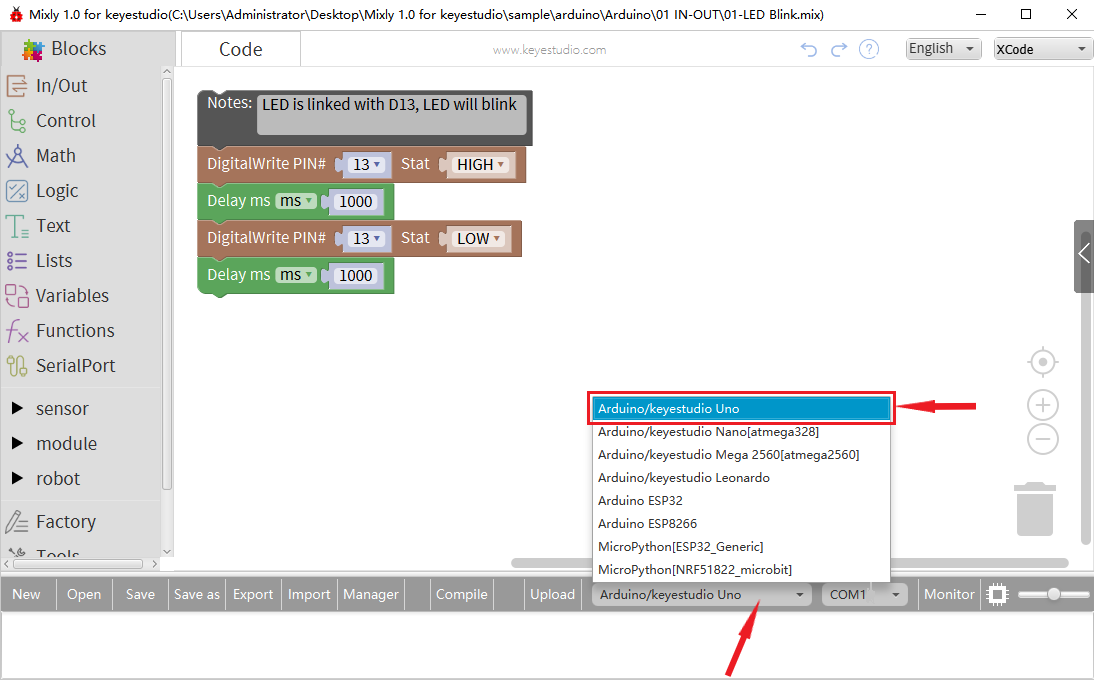Switch to the Code tab
This screenshot has height=680, width=1094.
pos(241,49)
